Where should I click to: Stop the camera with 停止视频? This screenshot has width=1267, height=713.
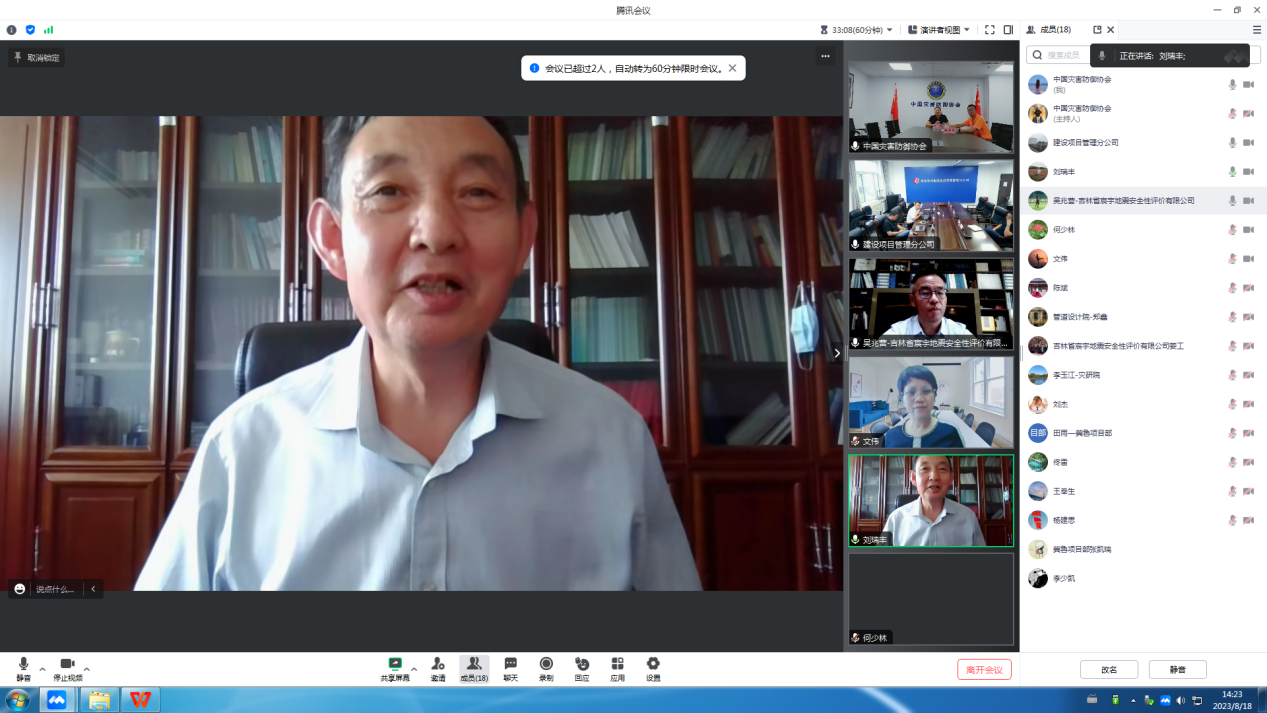coord(67,669)
